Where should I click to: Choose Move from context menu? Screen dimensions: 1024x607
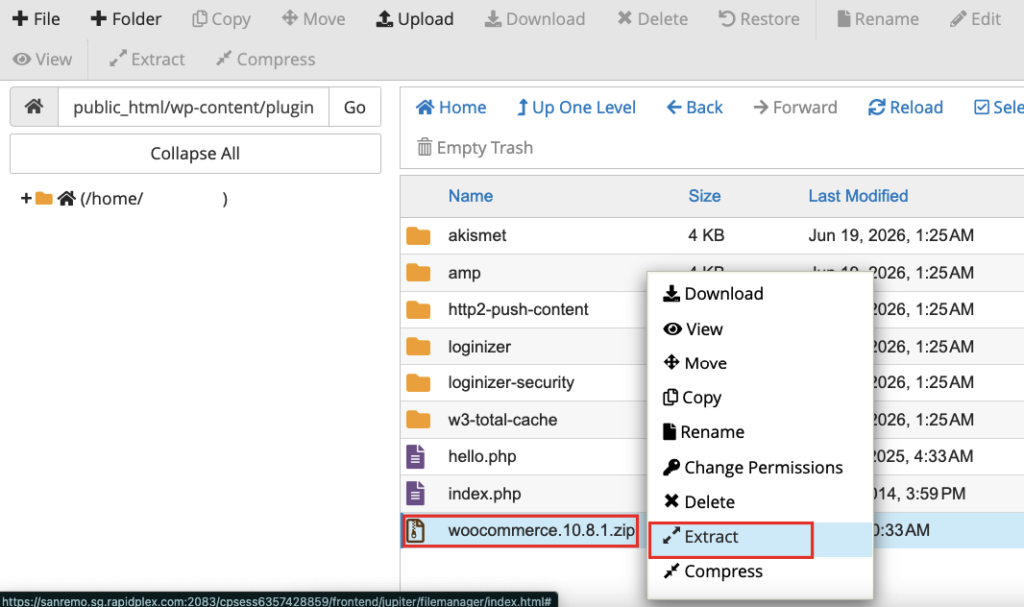pyautogui.click(x=695, y=363)
